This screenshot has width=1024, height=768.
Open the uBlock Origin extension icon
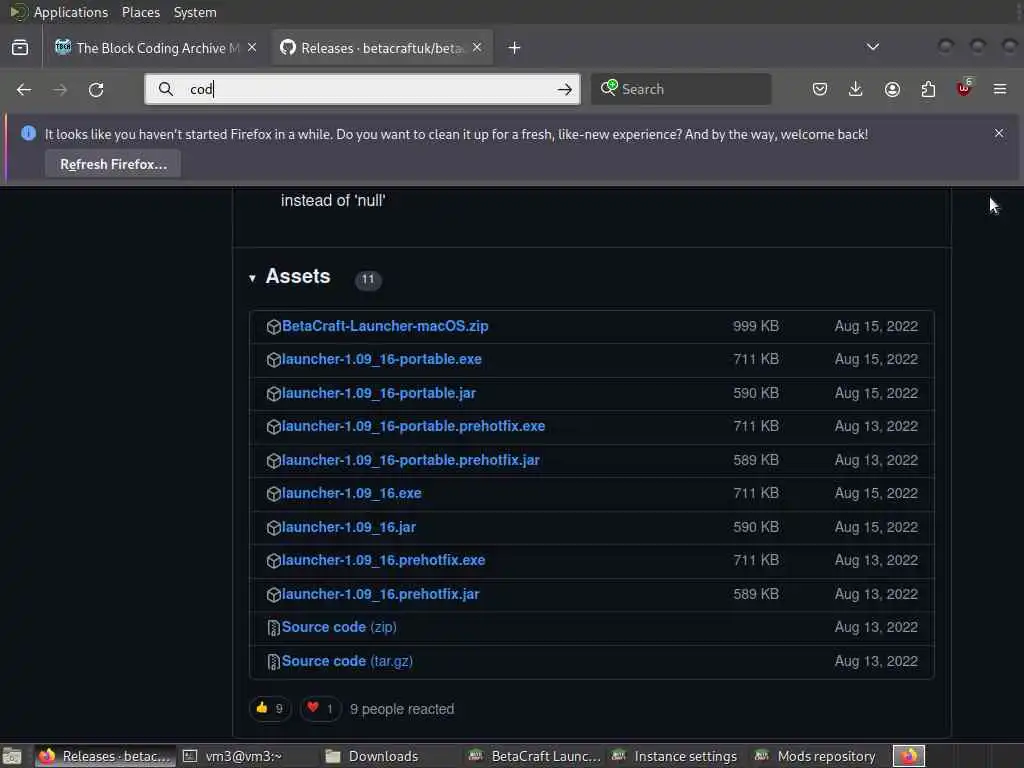(964, 88)
